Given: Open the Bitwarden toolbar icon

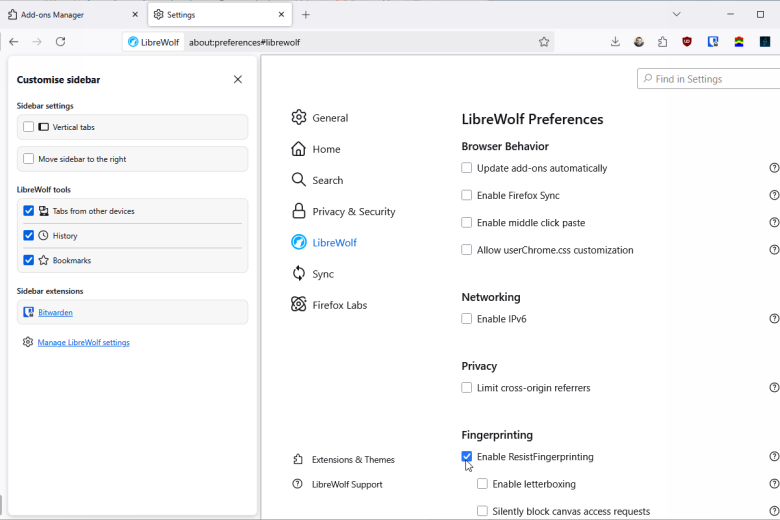Looking at the screenshot, I should (713, 42).
